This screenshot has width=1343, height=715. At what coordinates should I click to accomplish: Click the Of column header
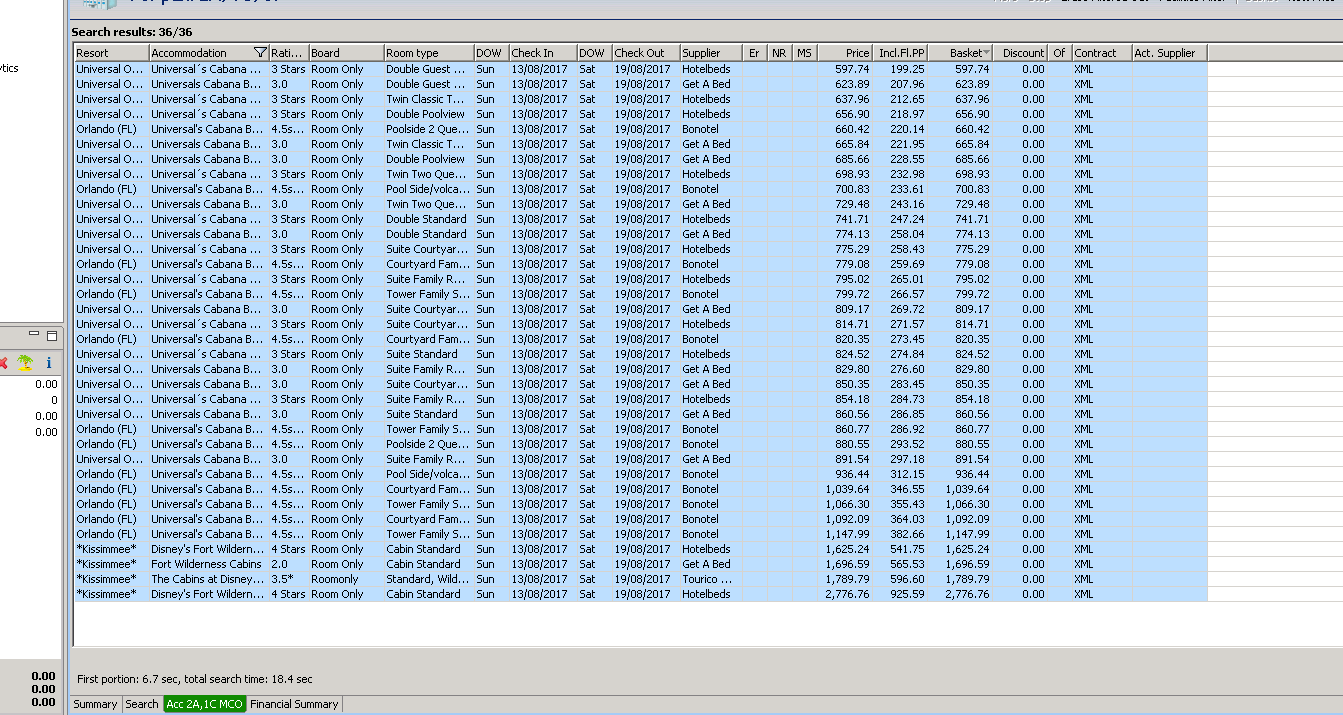point(1060,53)
